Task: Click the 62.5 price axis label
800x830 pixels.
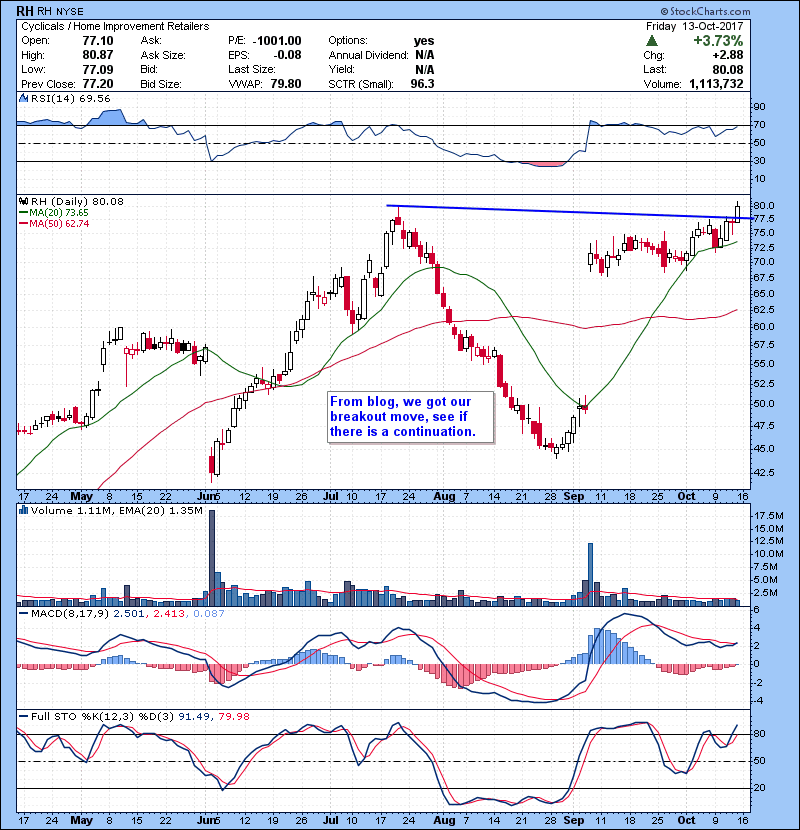Action: coord(764,310)
